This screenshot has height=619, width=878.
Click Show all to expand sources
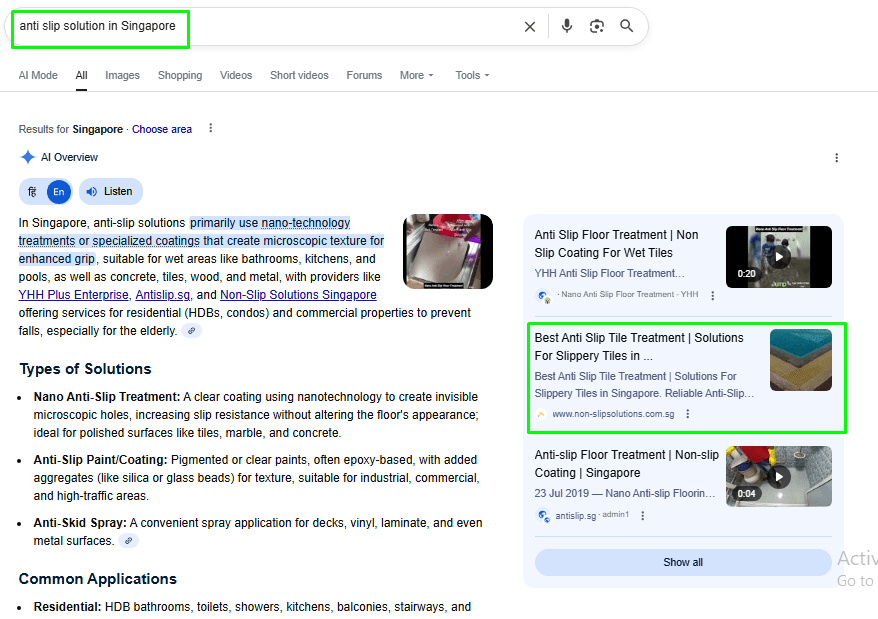click(683, 562)
